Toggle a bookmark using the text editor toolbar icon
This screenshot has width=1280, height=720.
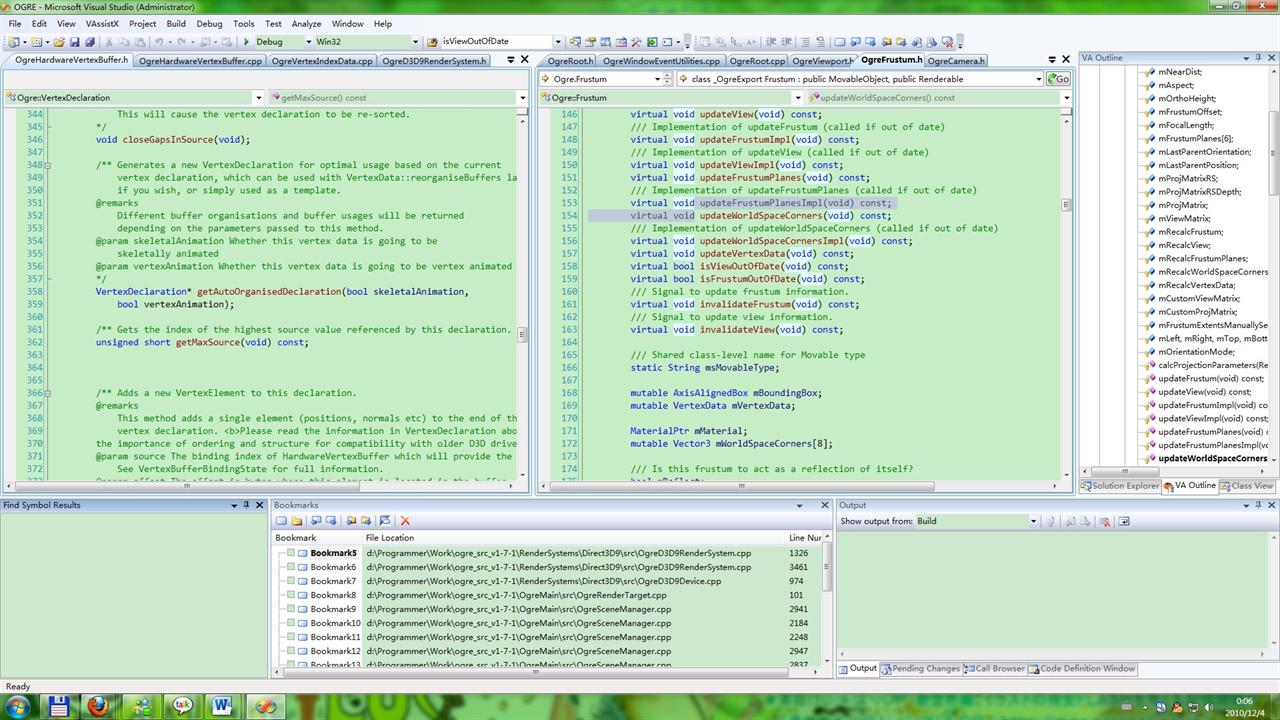(x=840, y=42)
